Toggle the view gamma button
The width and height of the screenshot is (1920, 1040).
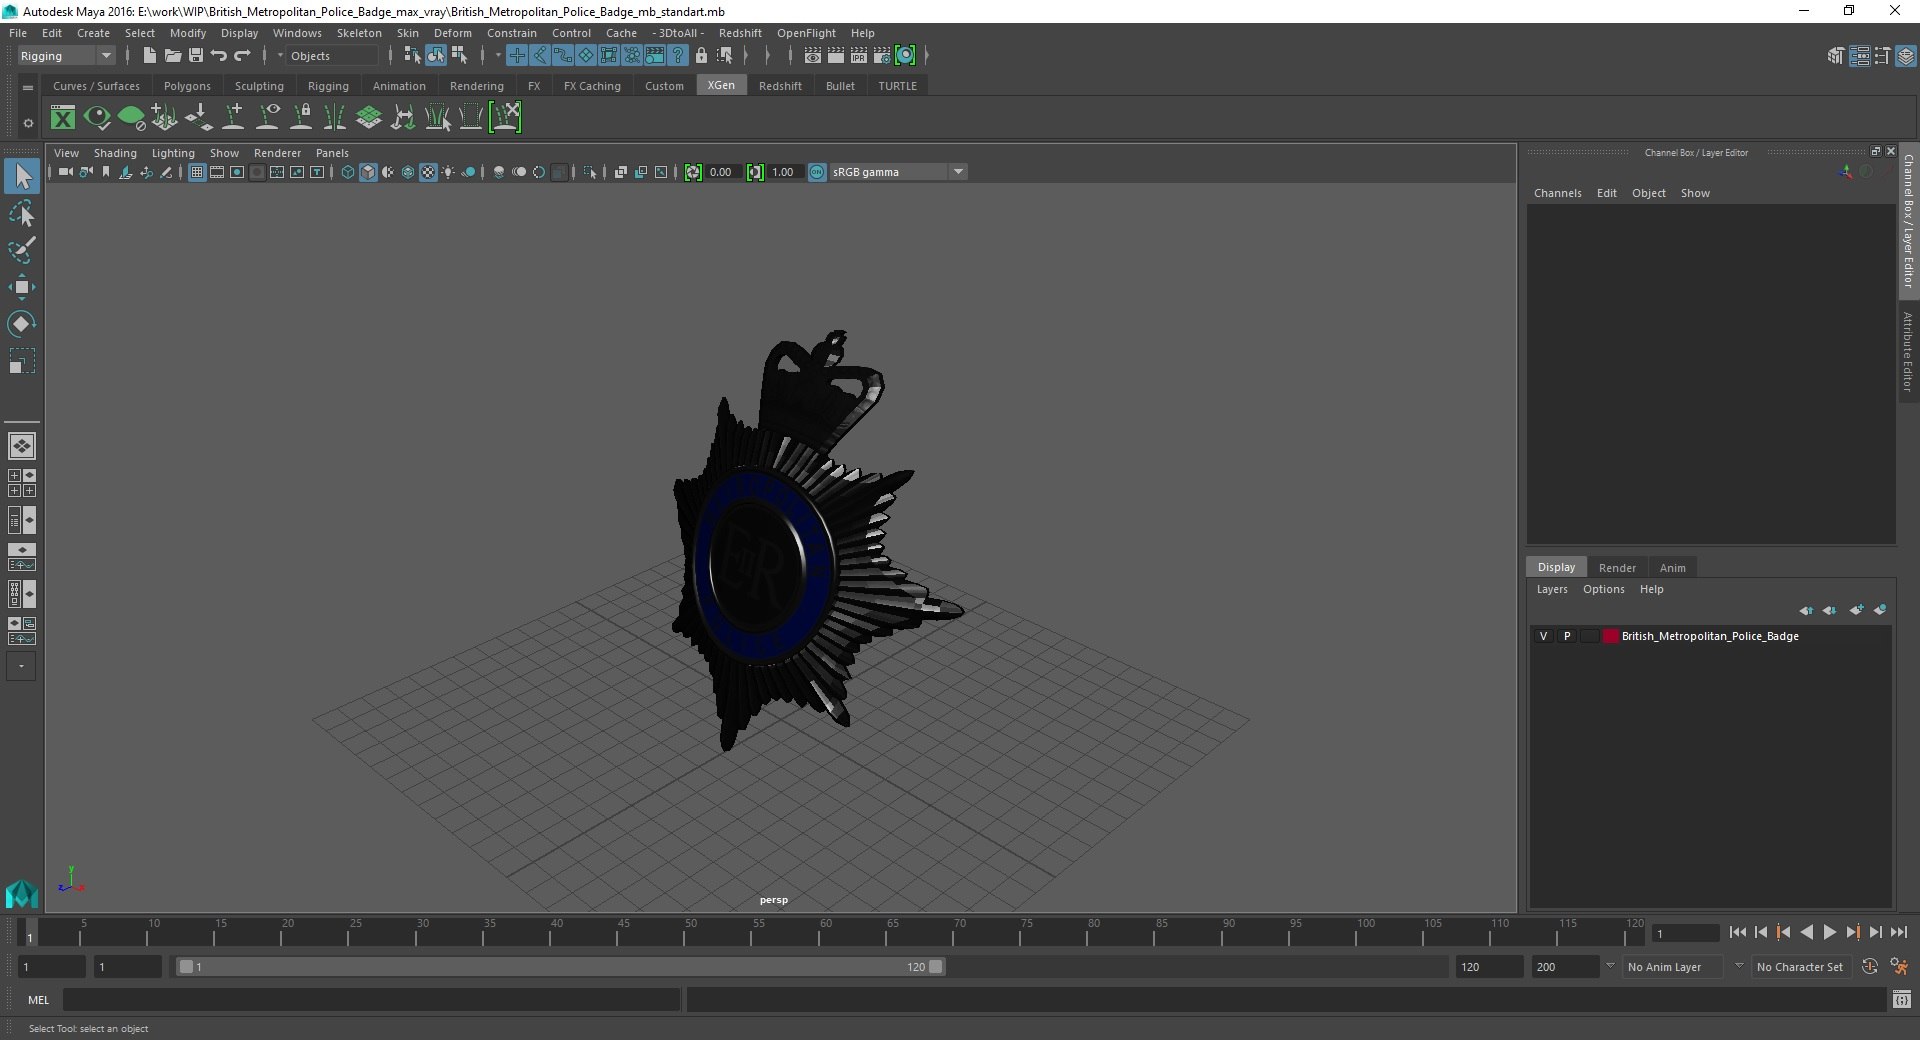(x=755, y=172)
